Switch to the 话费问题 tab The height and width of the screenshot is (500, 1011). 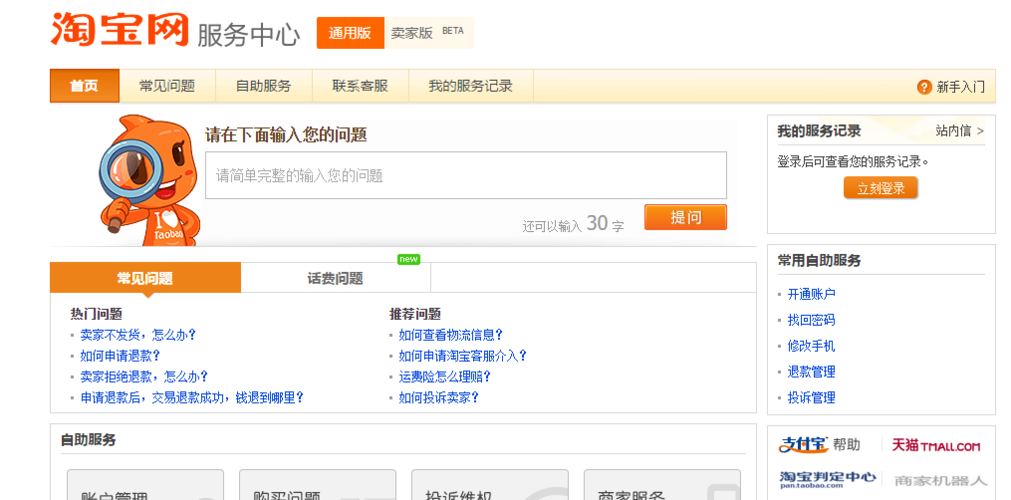335,278
